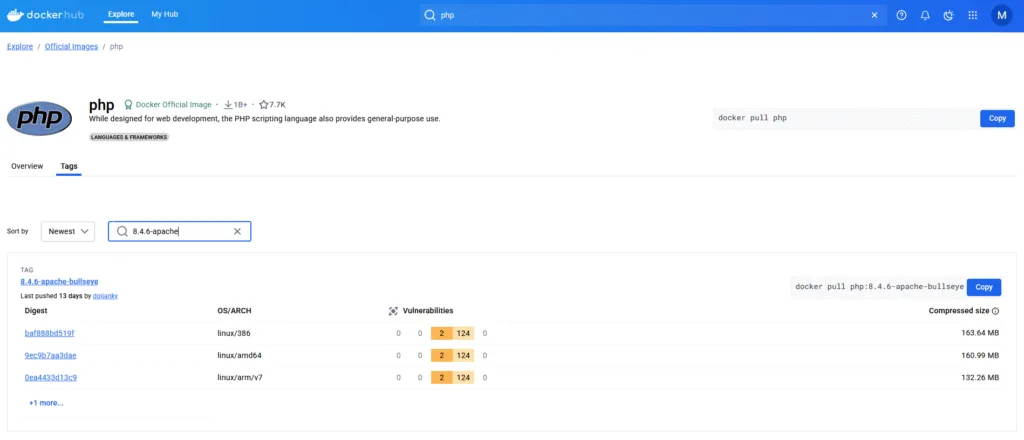Click the orange 2 badge for linux/arm/v7

coord(441,377)
